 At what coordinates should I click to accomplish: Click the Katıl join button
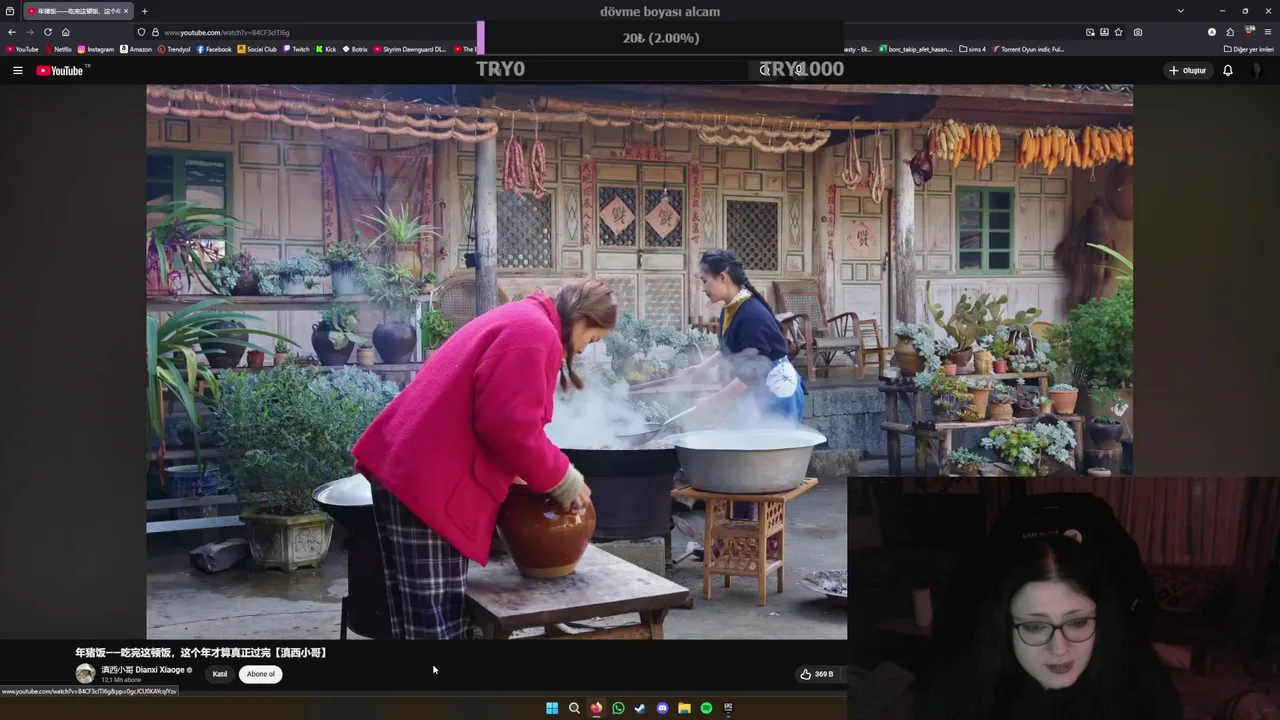click(x=220, y=674)
